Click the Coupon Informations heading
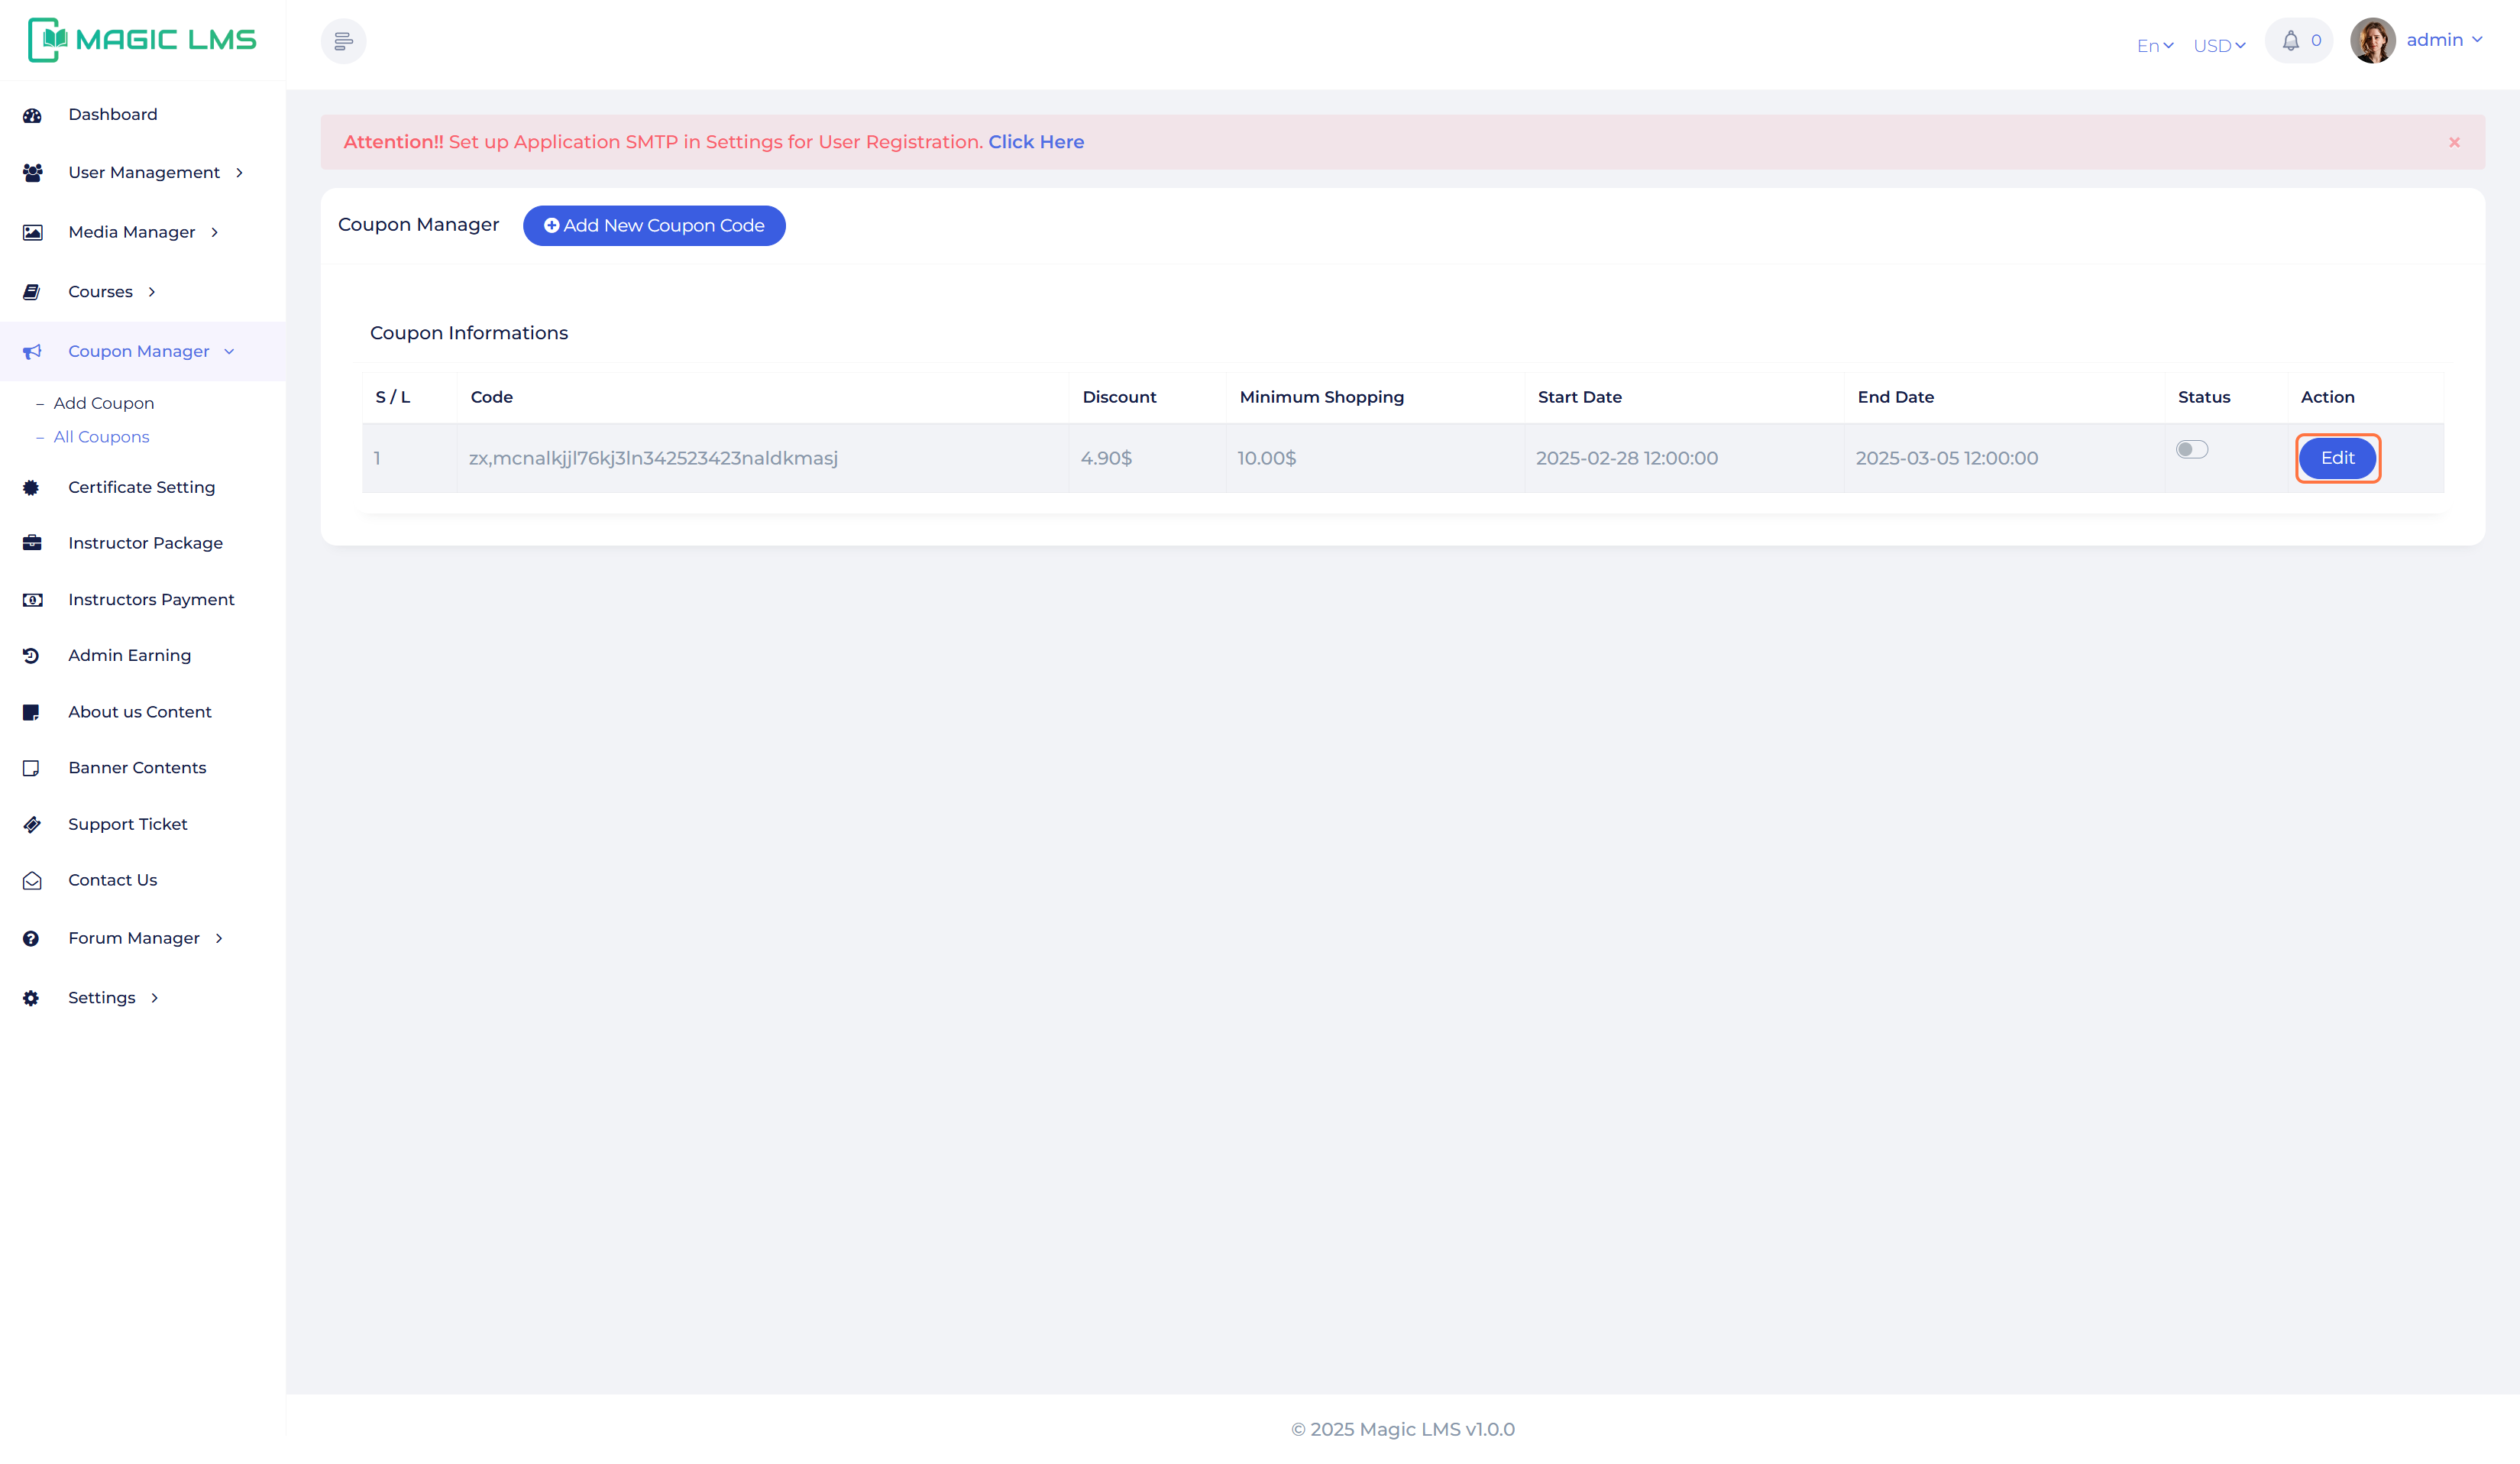Viewport: 2520px width, 1464px height. [469, 333]
